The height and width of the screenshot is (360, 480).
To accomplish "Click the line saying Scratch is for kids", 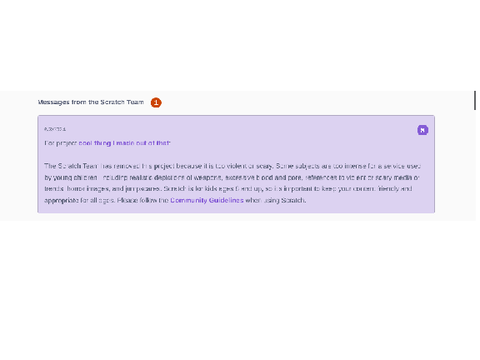I will (x=228, y=189).
